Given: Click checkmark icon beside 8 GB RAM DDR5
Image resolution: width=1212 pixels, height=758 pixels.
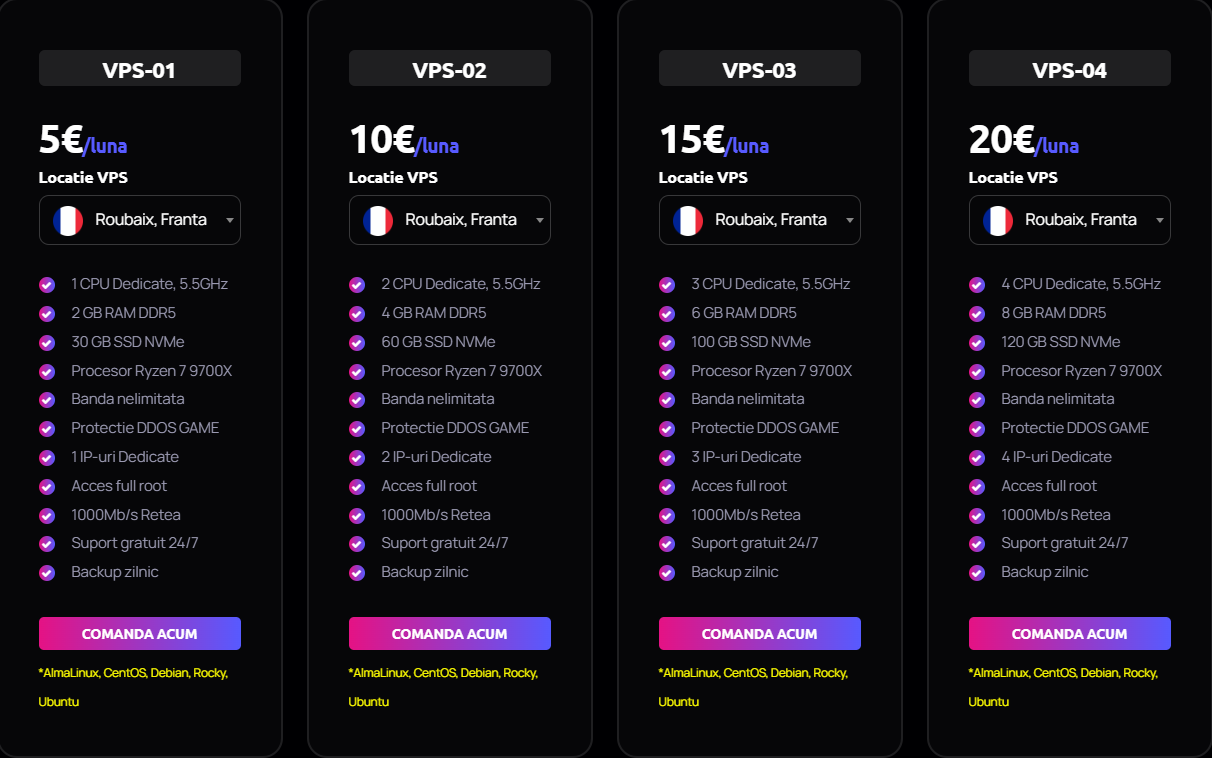Looking at the screenshot, I should click(x=977, y=313).
